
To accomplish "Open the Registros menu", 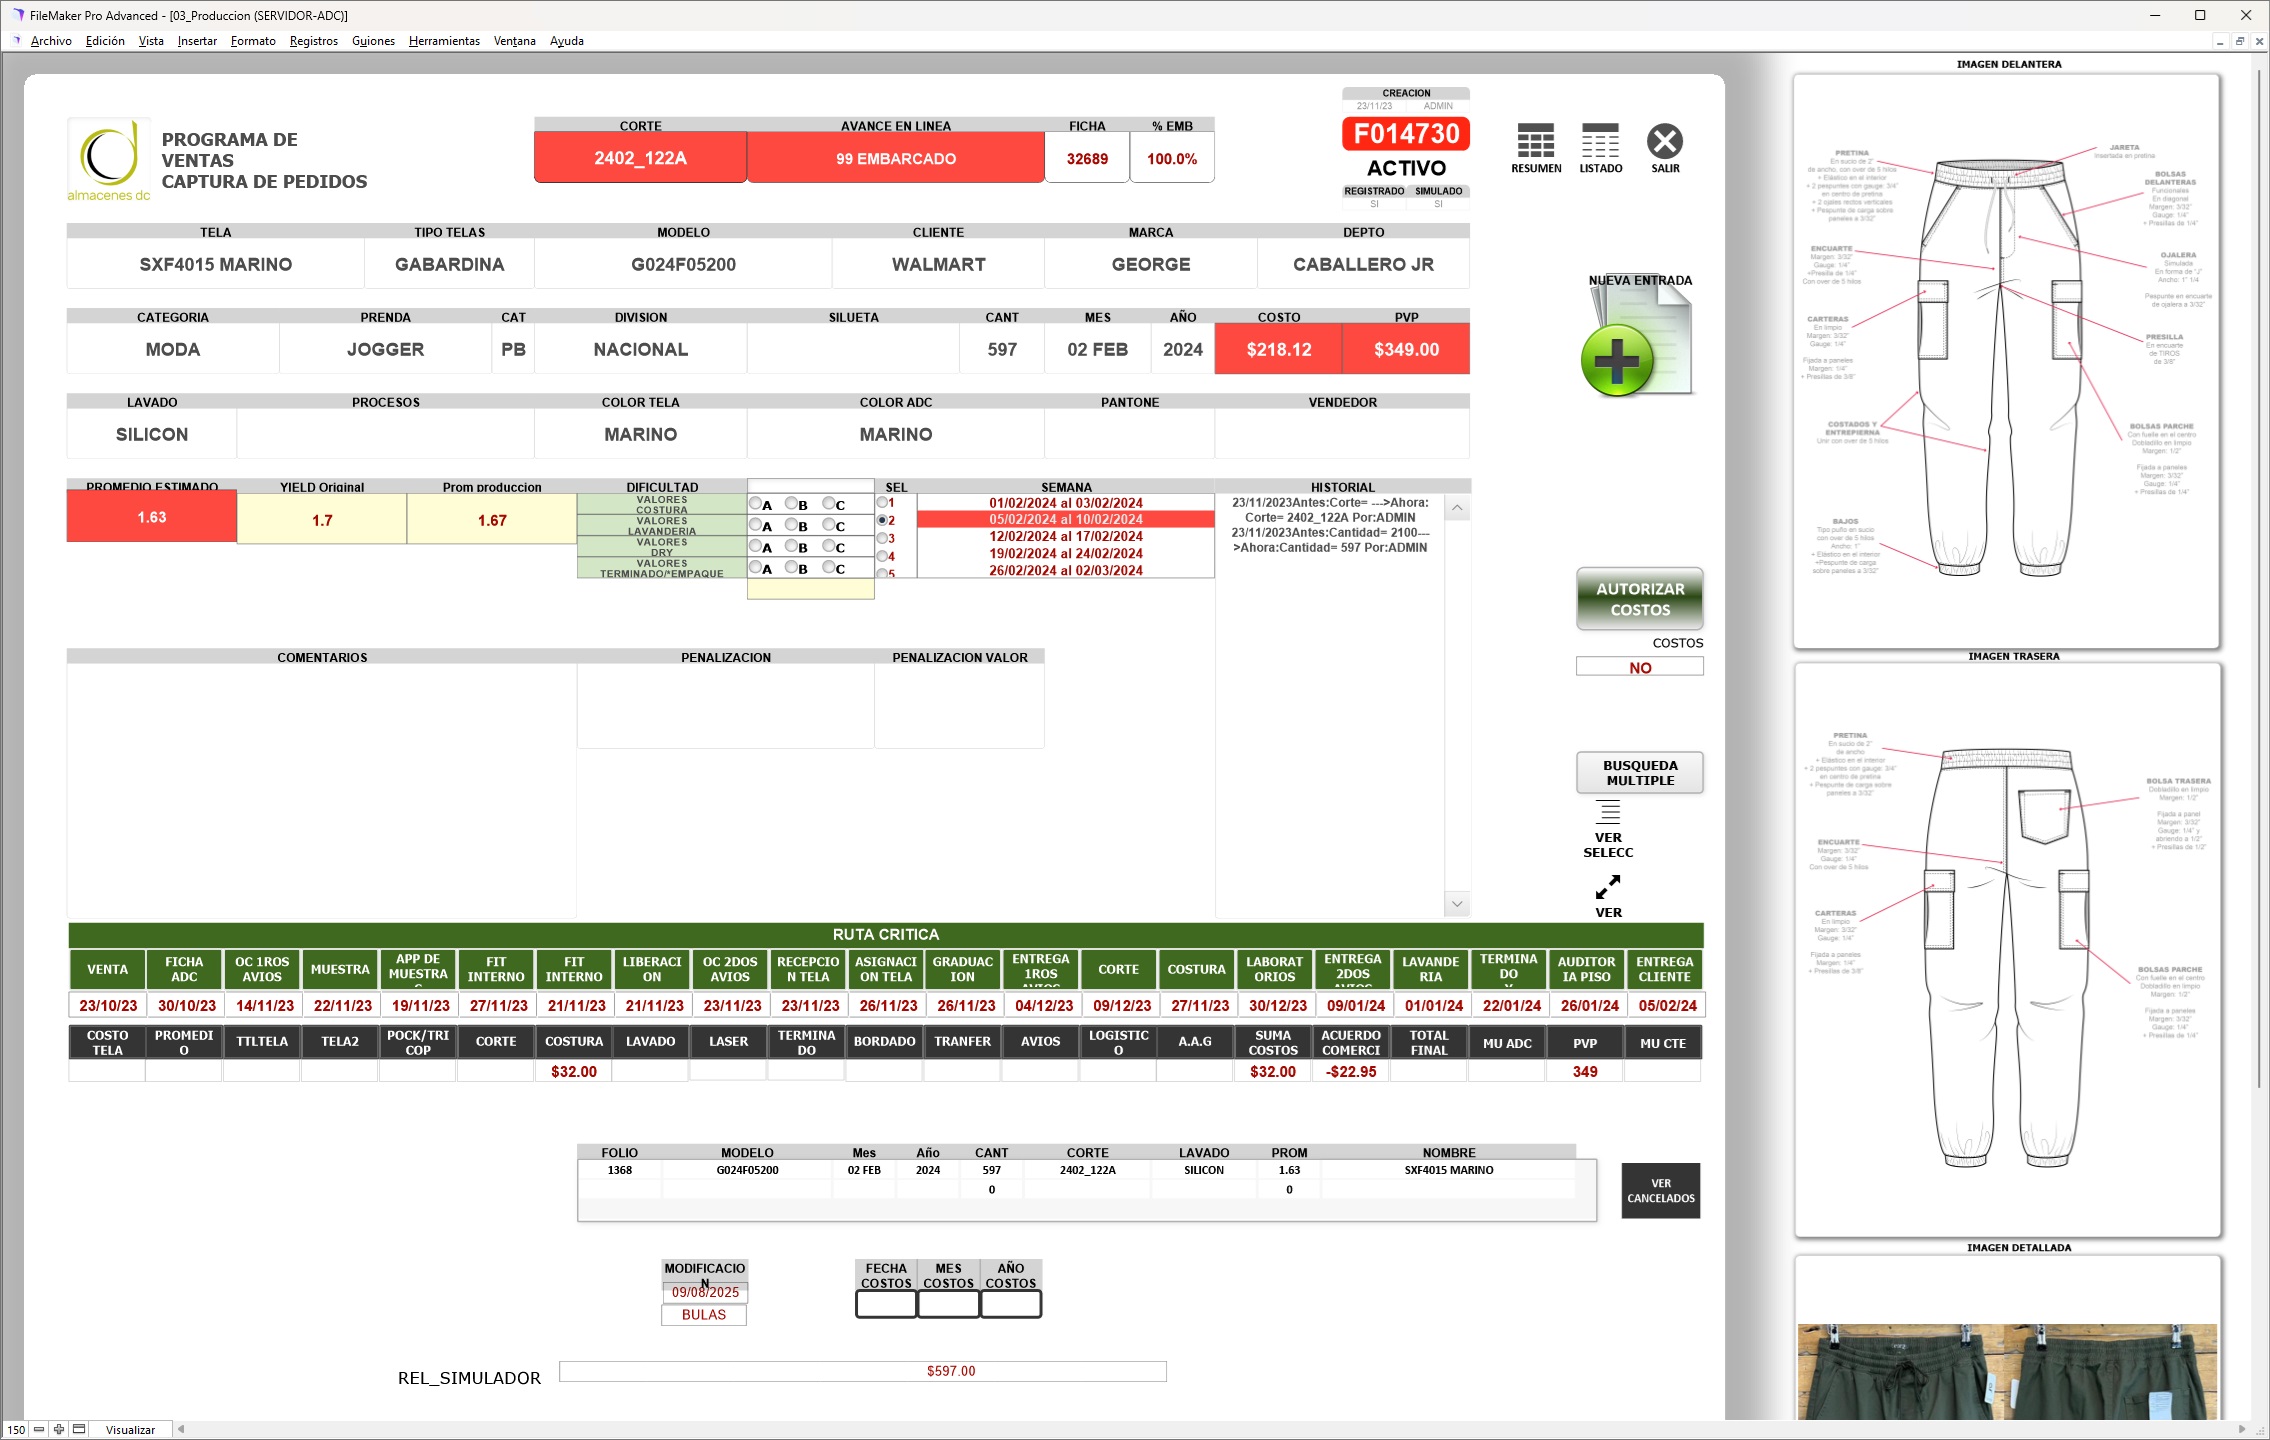I will [313, 41].
